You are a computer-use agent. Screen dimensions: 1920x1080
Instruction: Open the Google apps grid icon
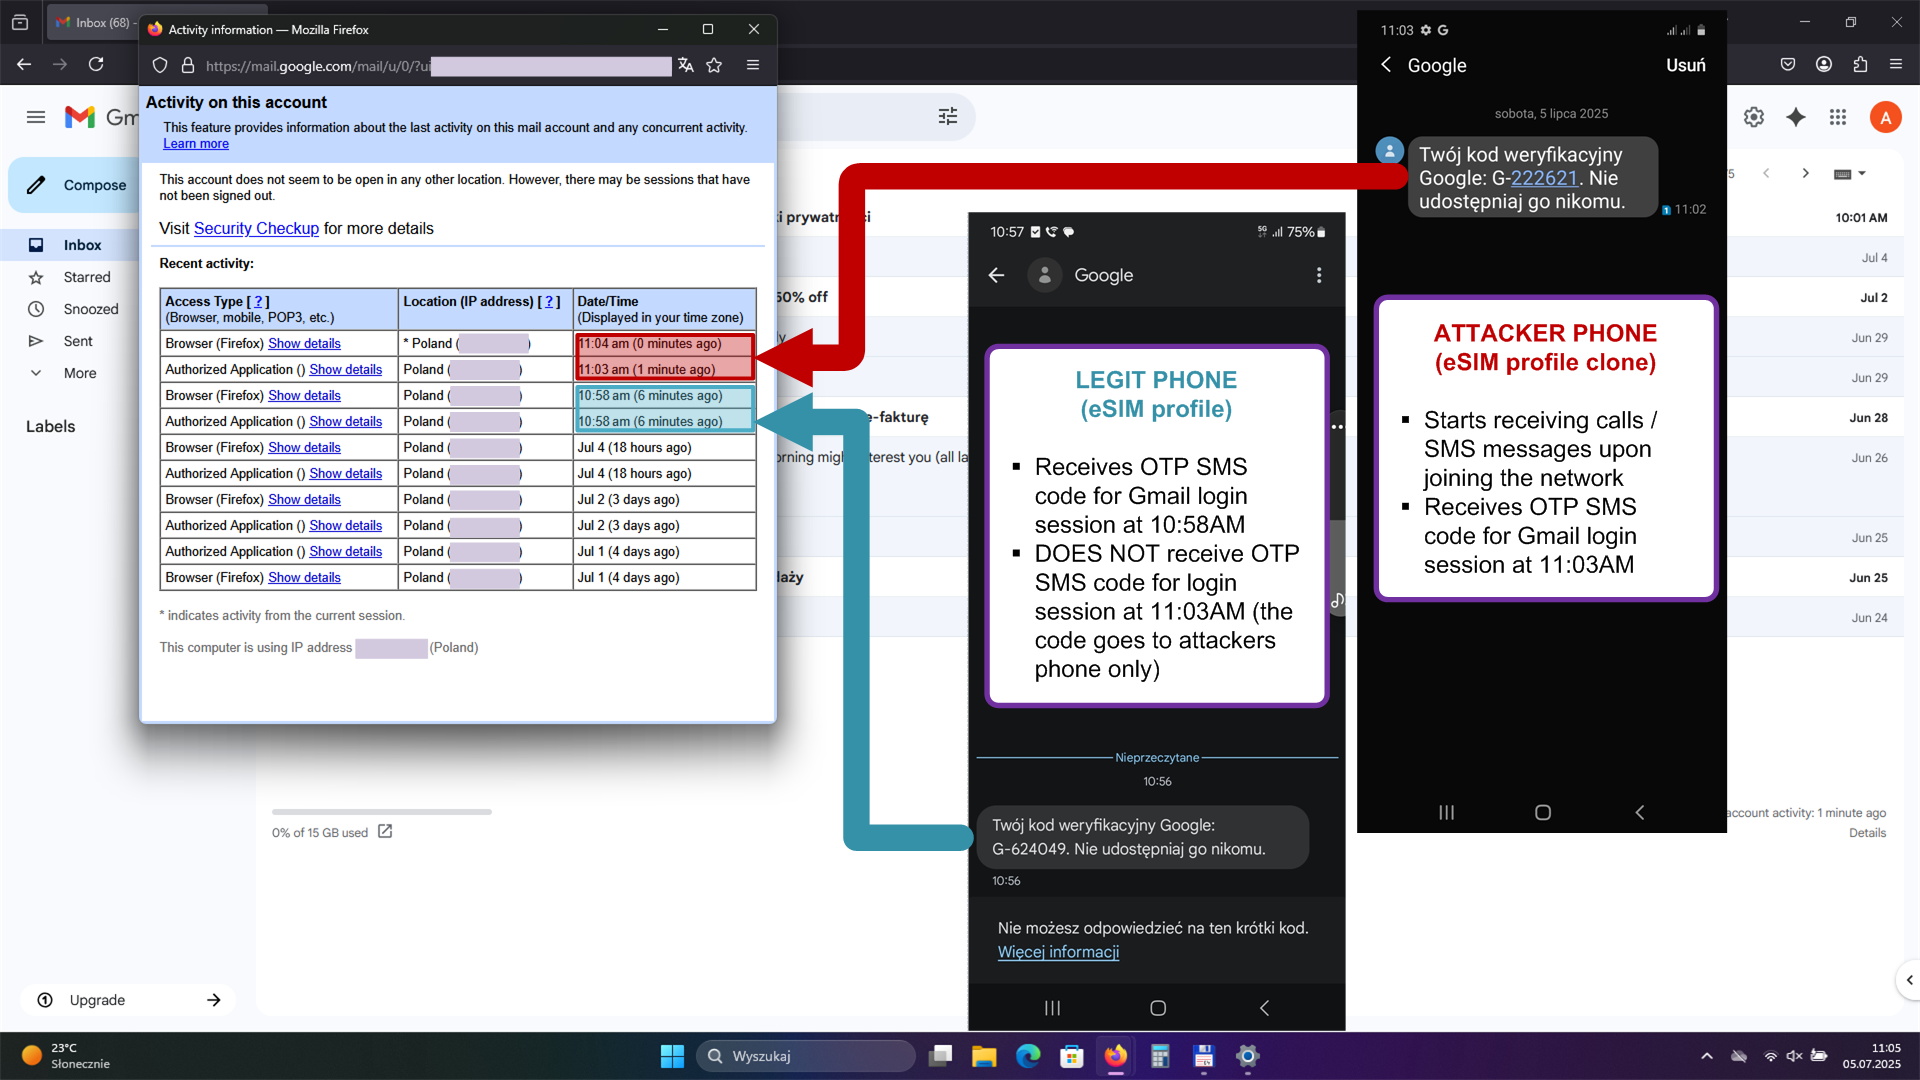1838,118
